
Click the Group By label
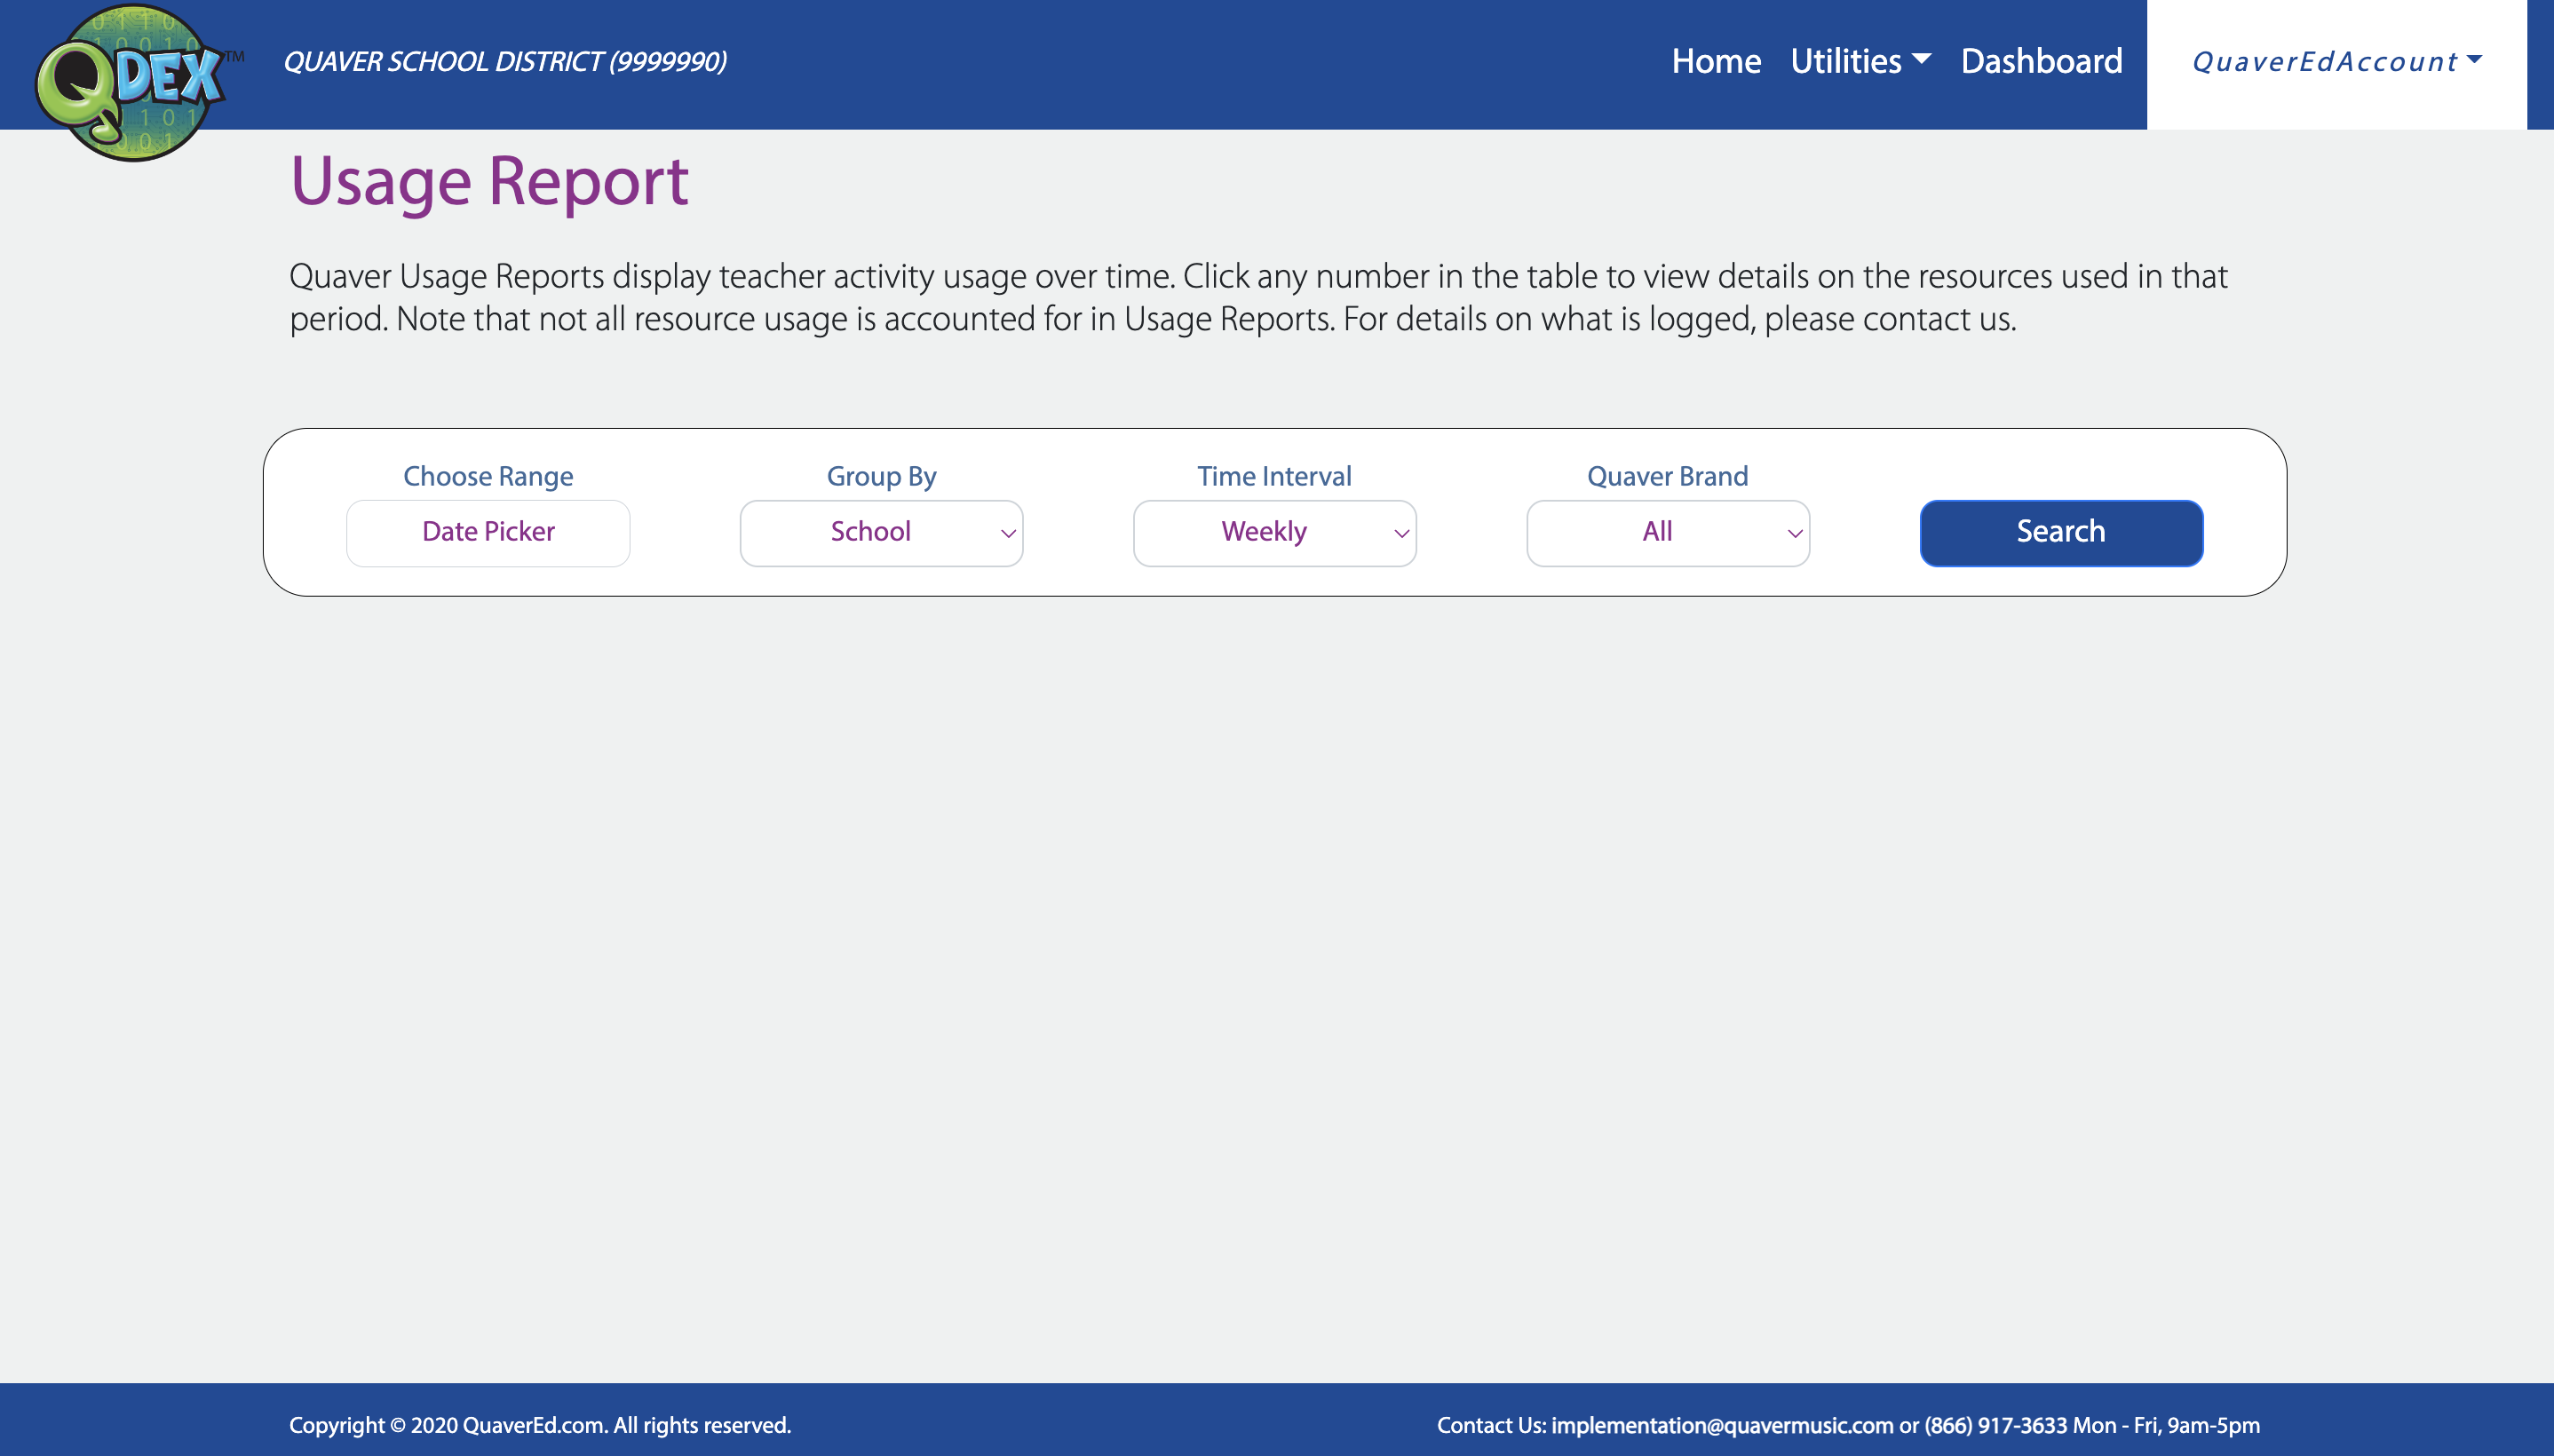881,476
